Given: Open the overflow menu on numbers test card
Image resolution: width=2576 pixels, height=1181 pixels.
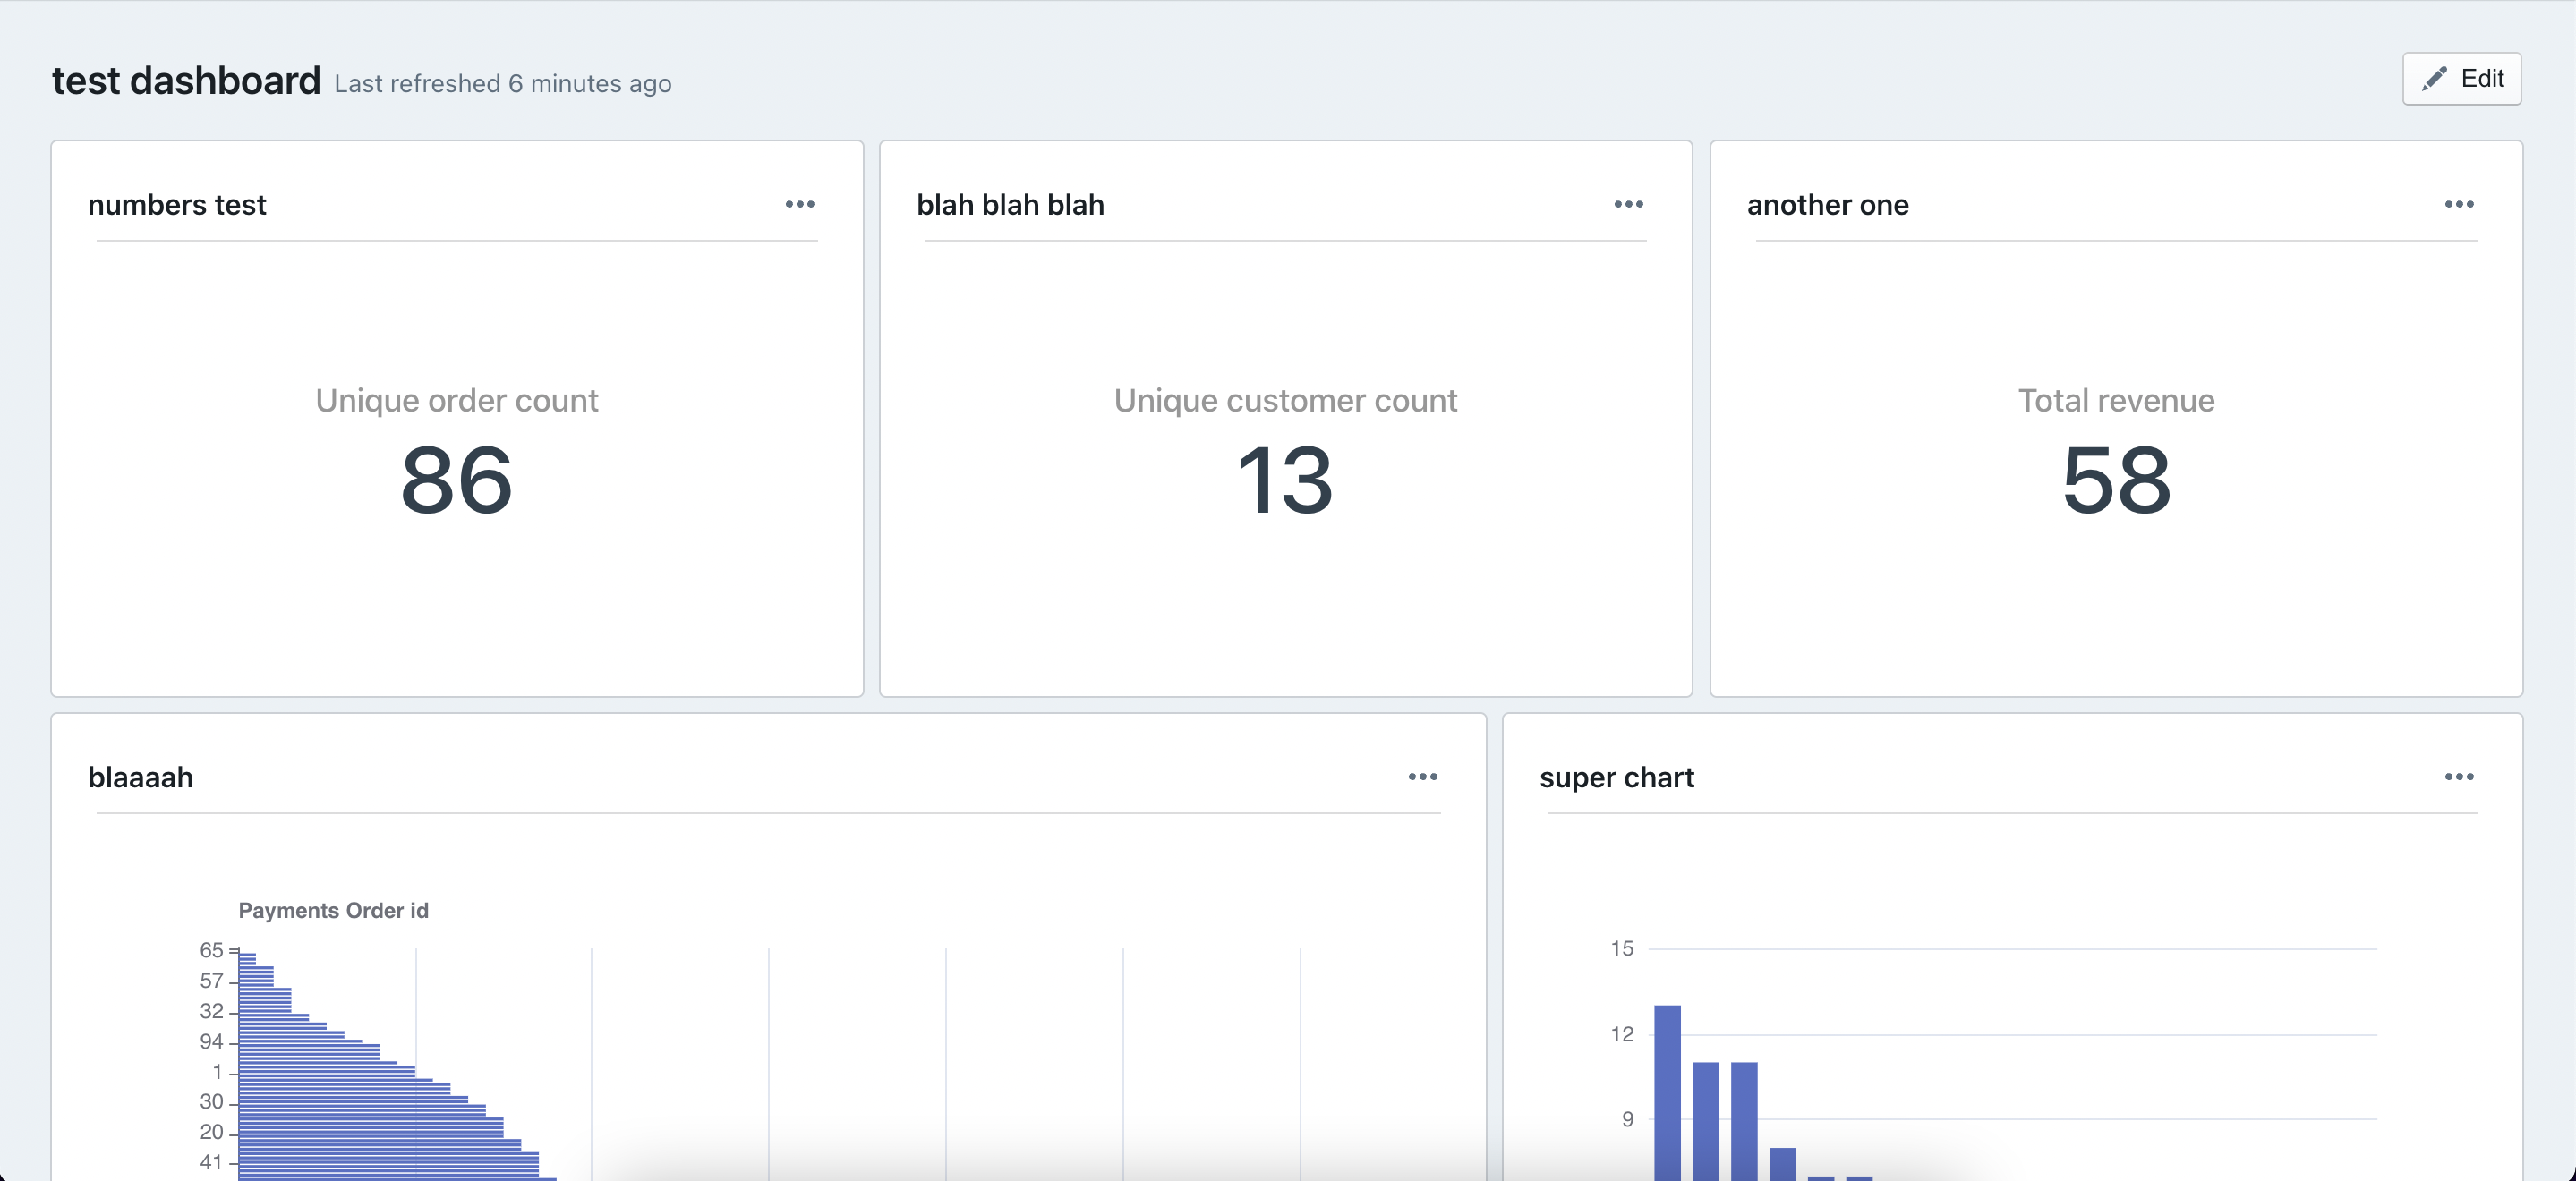Looking at the screenshot, I should pyautogui.click(x=800, y=204).
